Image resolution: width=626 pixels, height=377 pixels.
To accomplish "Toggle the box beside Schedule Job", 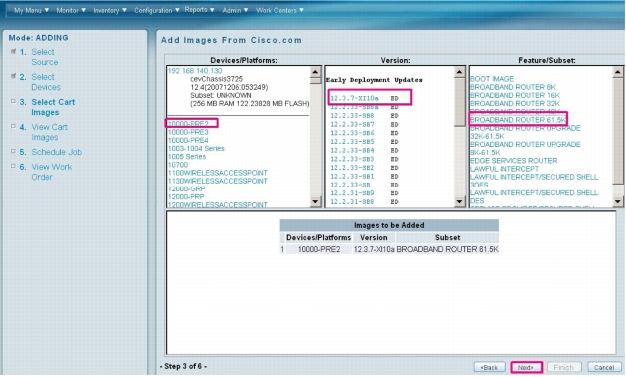I will coord(13,151).
